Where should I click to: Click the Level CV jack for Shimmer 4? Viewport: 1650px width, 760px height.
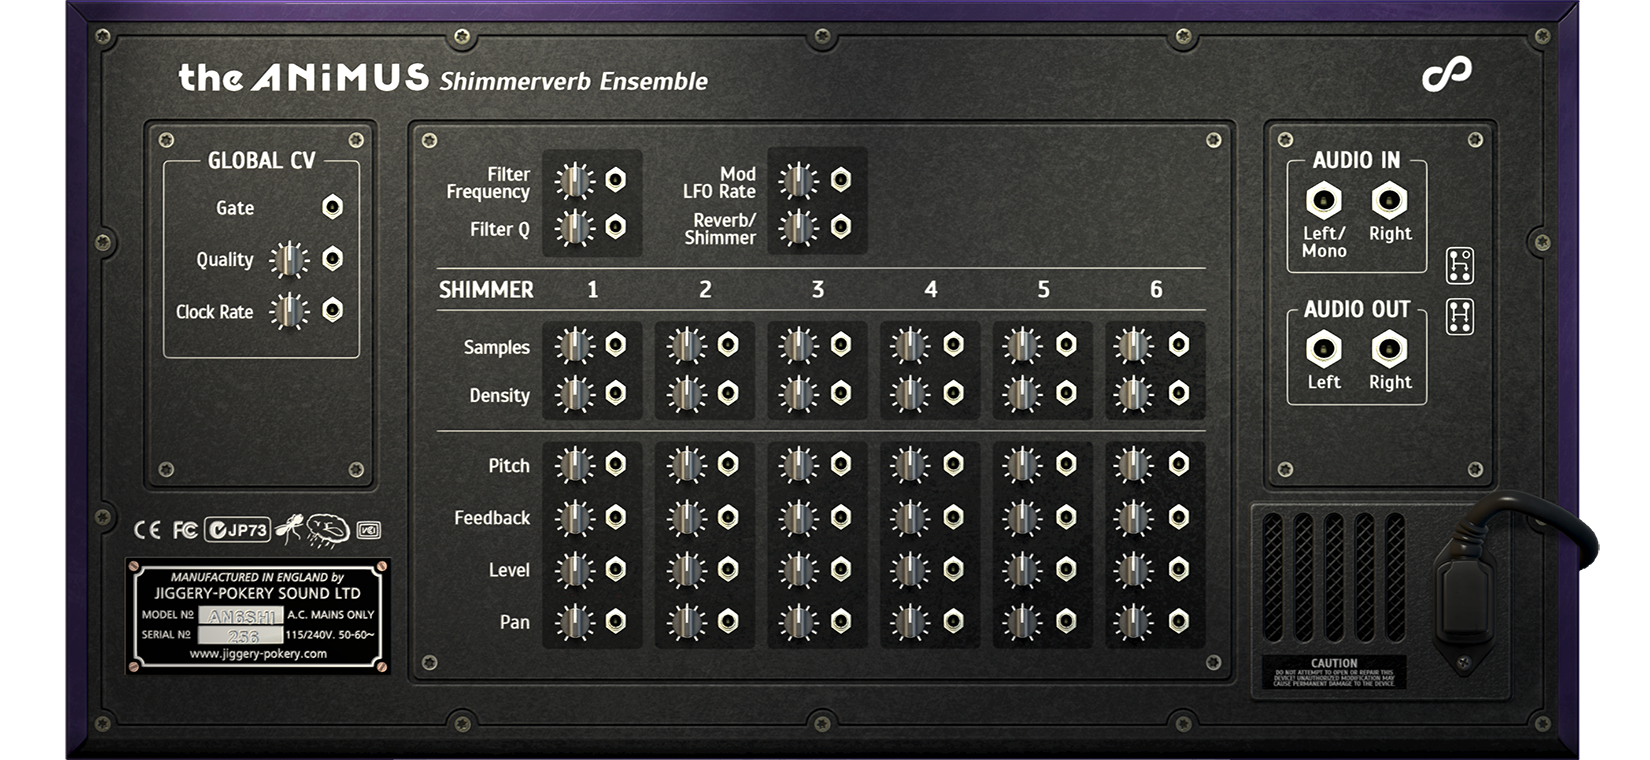954,568
